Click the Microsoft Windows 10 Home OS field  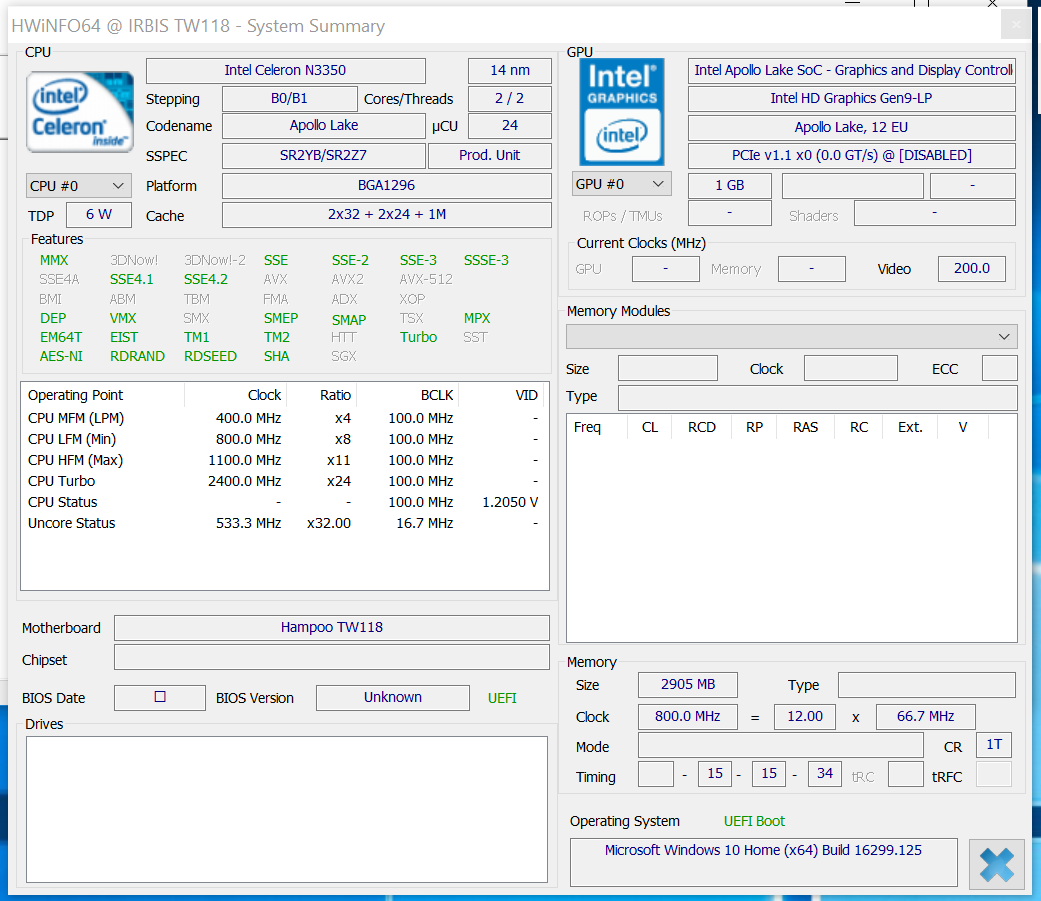point(763,862)
